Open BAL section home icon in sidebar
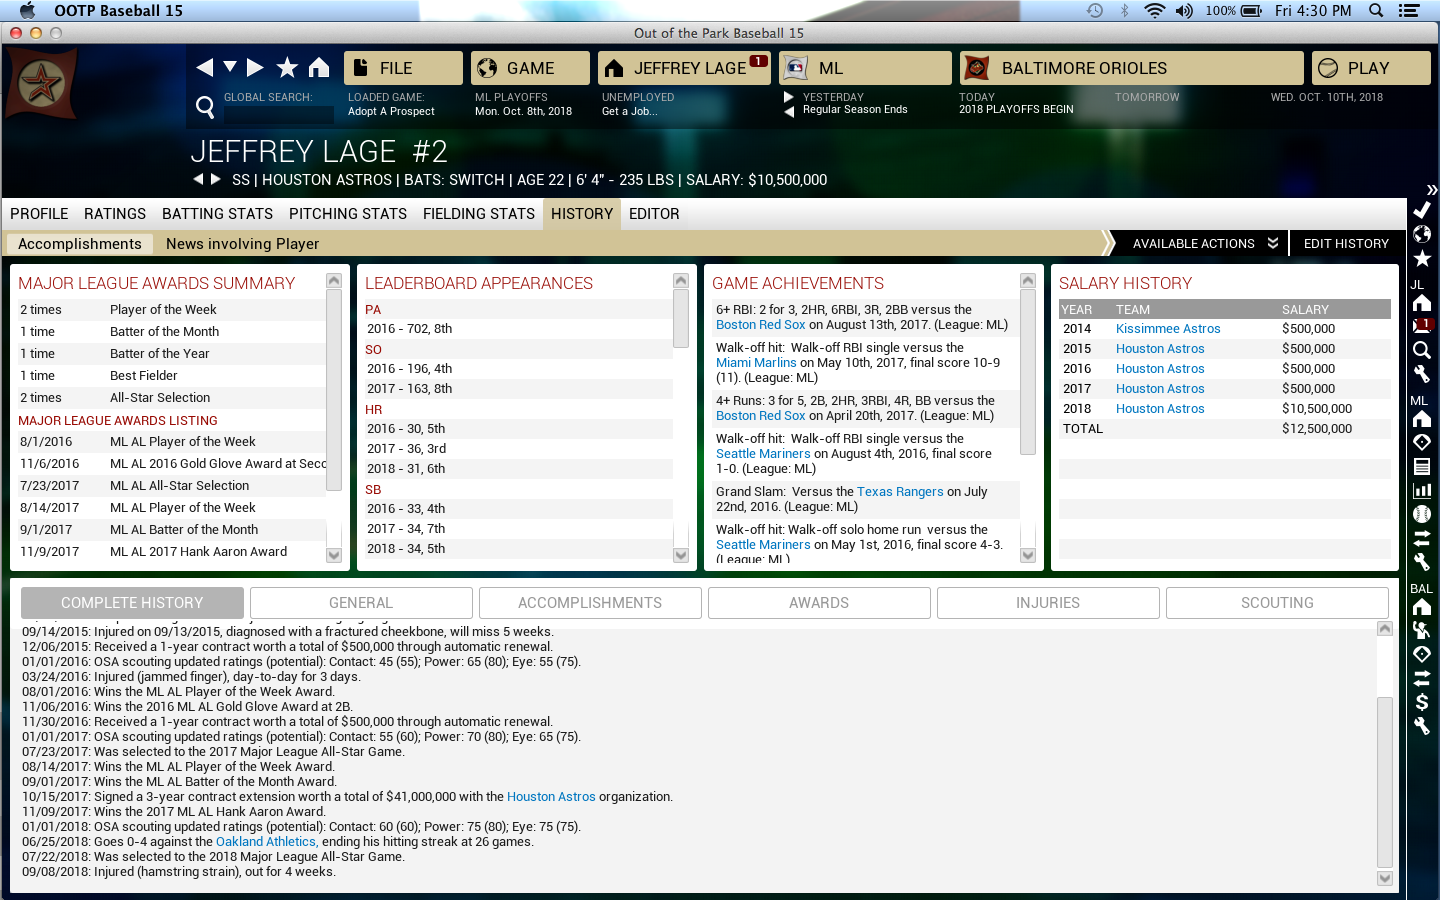This screenshot has width=1440, height=900. (x=1421, y=607)
